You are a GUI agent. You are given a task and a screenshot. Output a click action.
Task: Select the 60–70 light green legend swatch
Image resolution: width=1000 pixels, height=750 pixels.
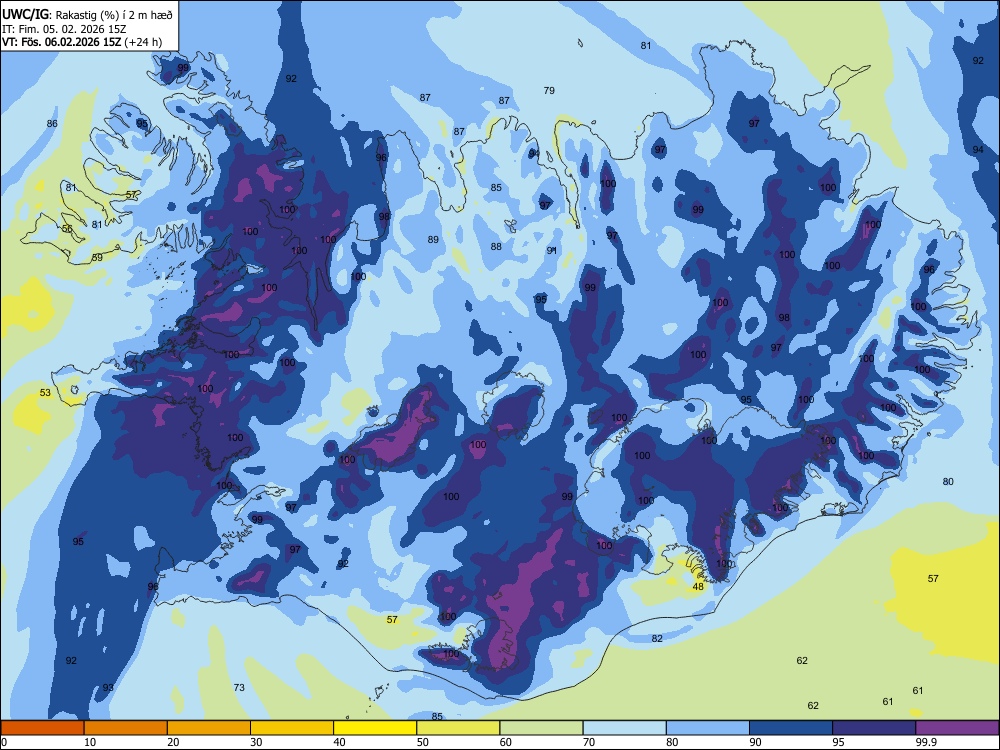[x=541, y=728]
